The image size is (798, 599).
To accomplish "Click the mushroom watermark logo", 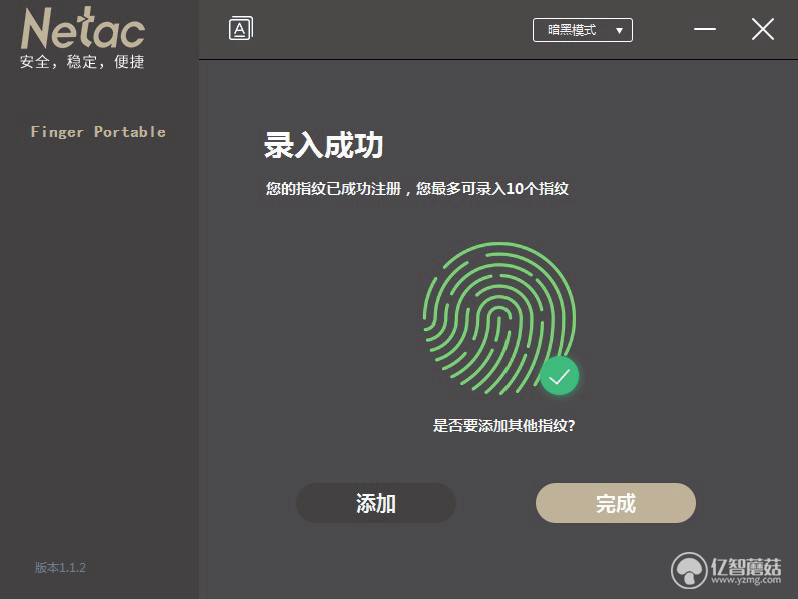I will (689, 570).
